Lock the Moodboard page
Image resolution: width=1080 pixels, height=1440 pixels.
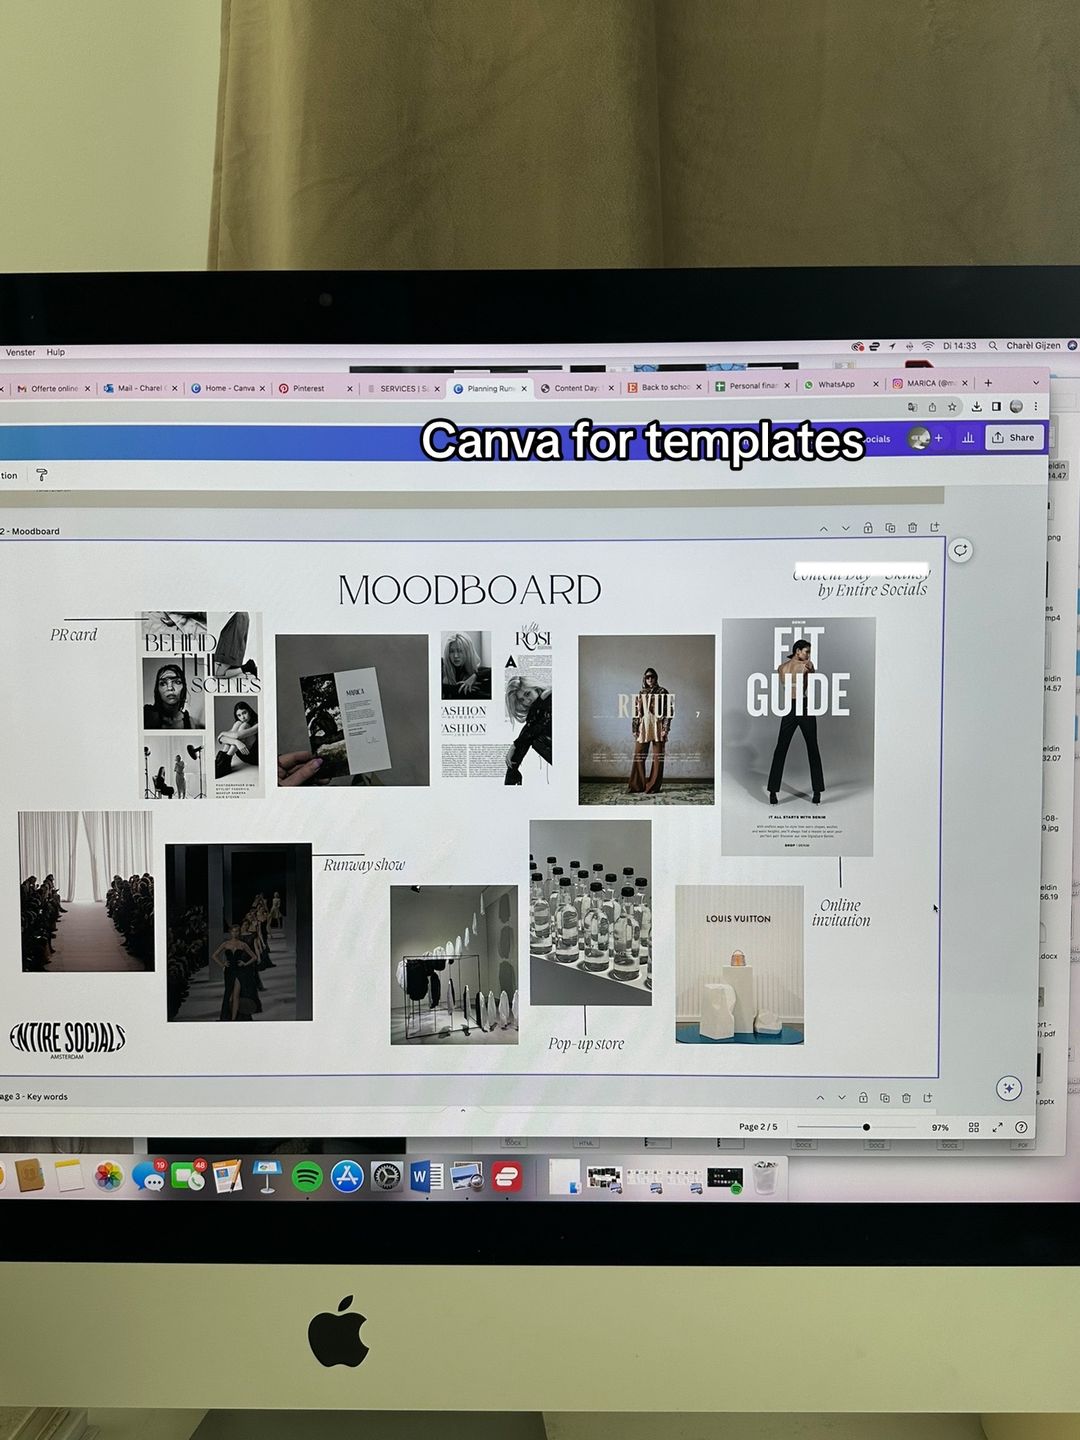(x=868, y=527)
